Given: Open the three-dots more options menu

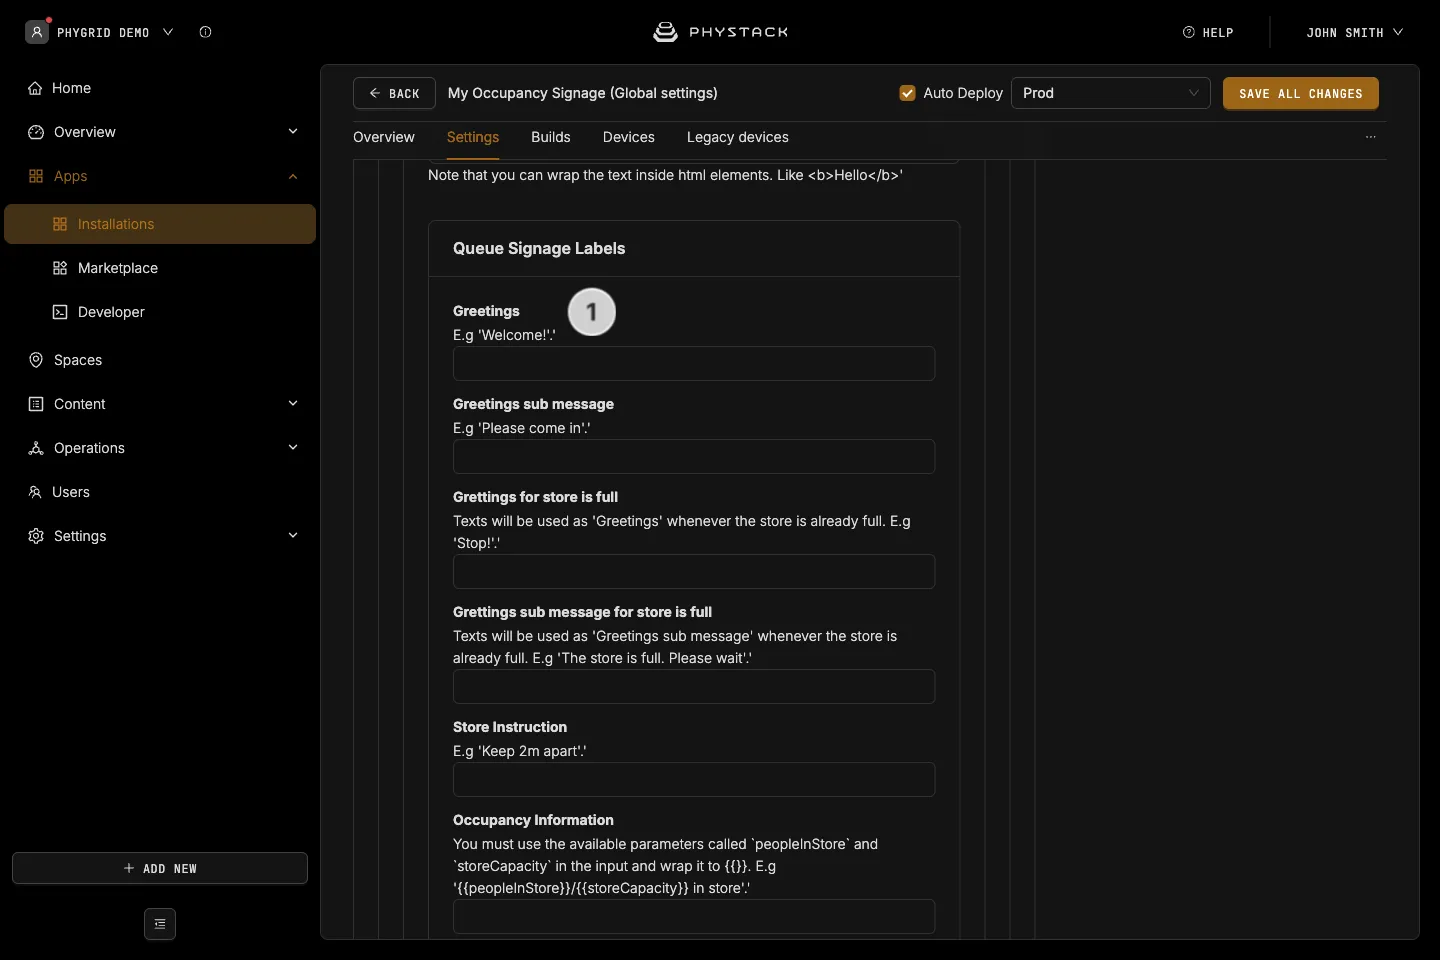Looking at the screenshot, I should tap(1371, 137).
